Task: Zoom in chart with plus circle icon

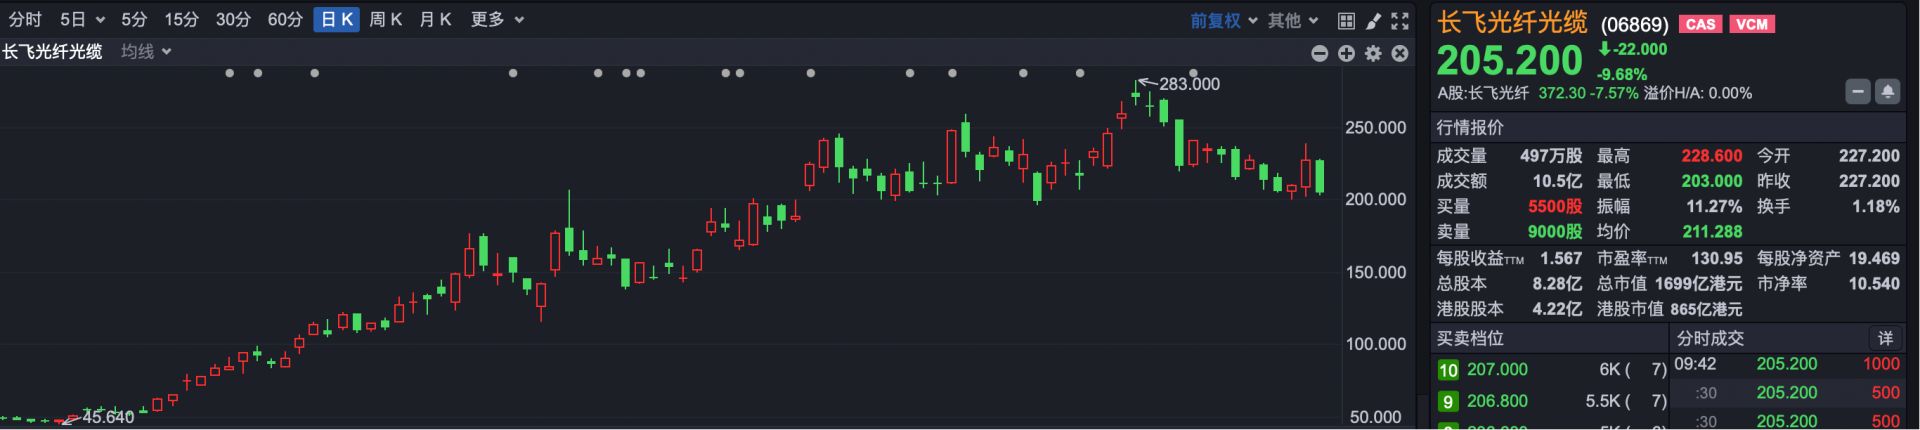Action: pyautogui.click(x=1346, y=53)
